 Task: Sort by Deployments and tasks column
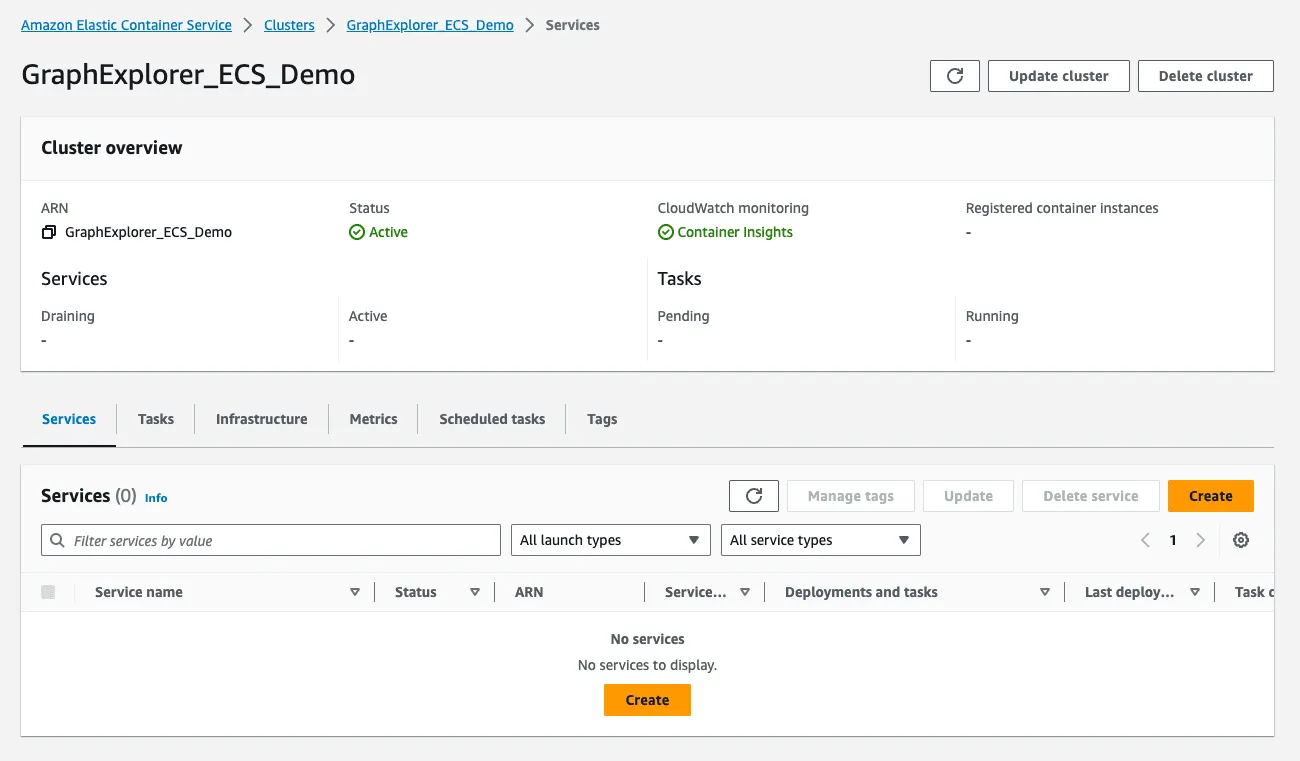pos(1045,592)
